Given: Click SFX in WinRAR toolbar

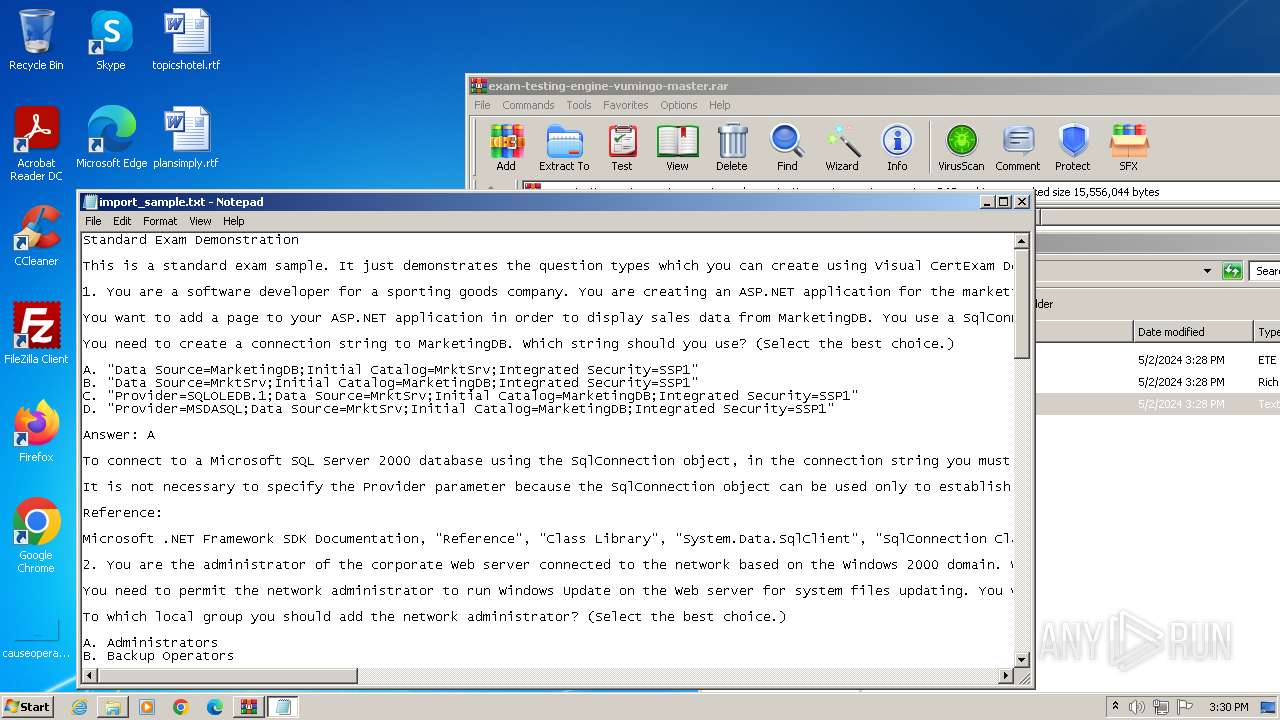Looking at the screenshot, I should pos(1128,148).
